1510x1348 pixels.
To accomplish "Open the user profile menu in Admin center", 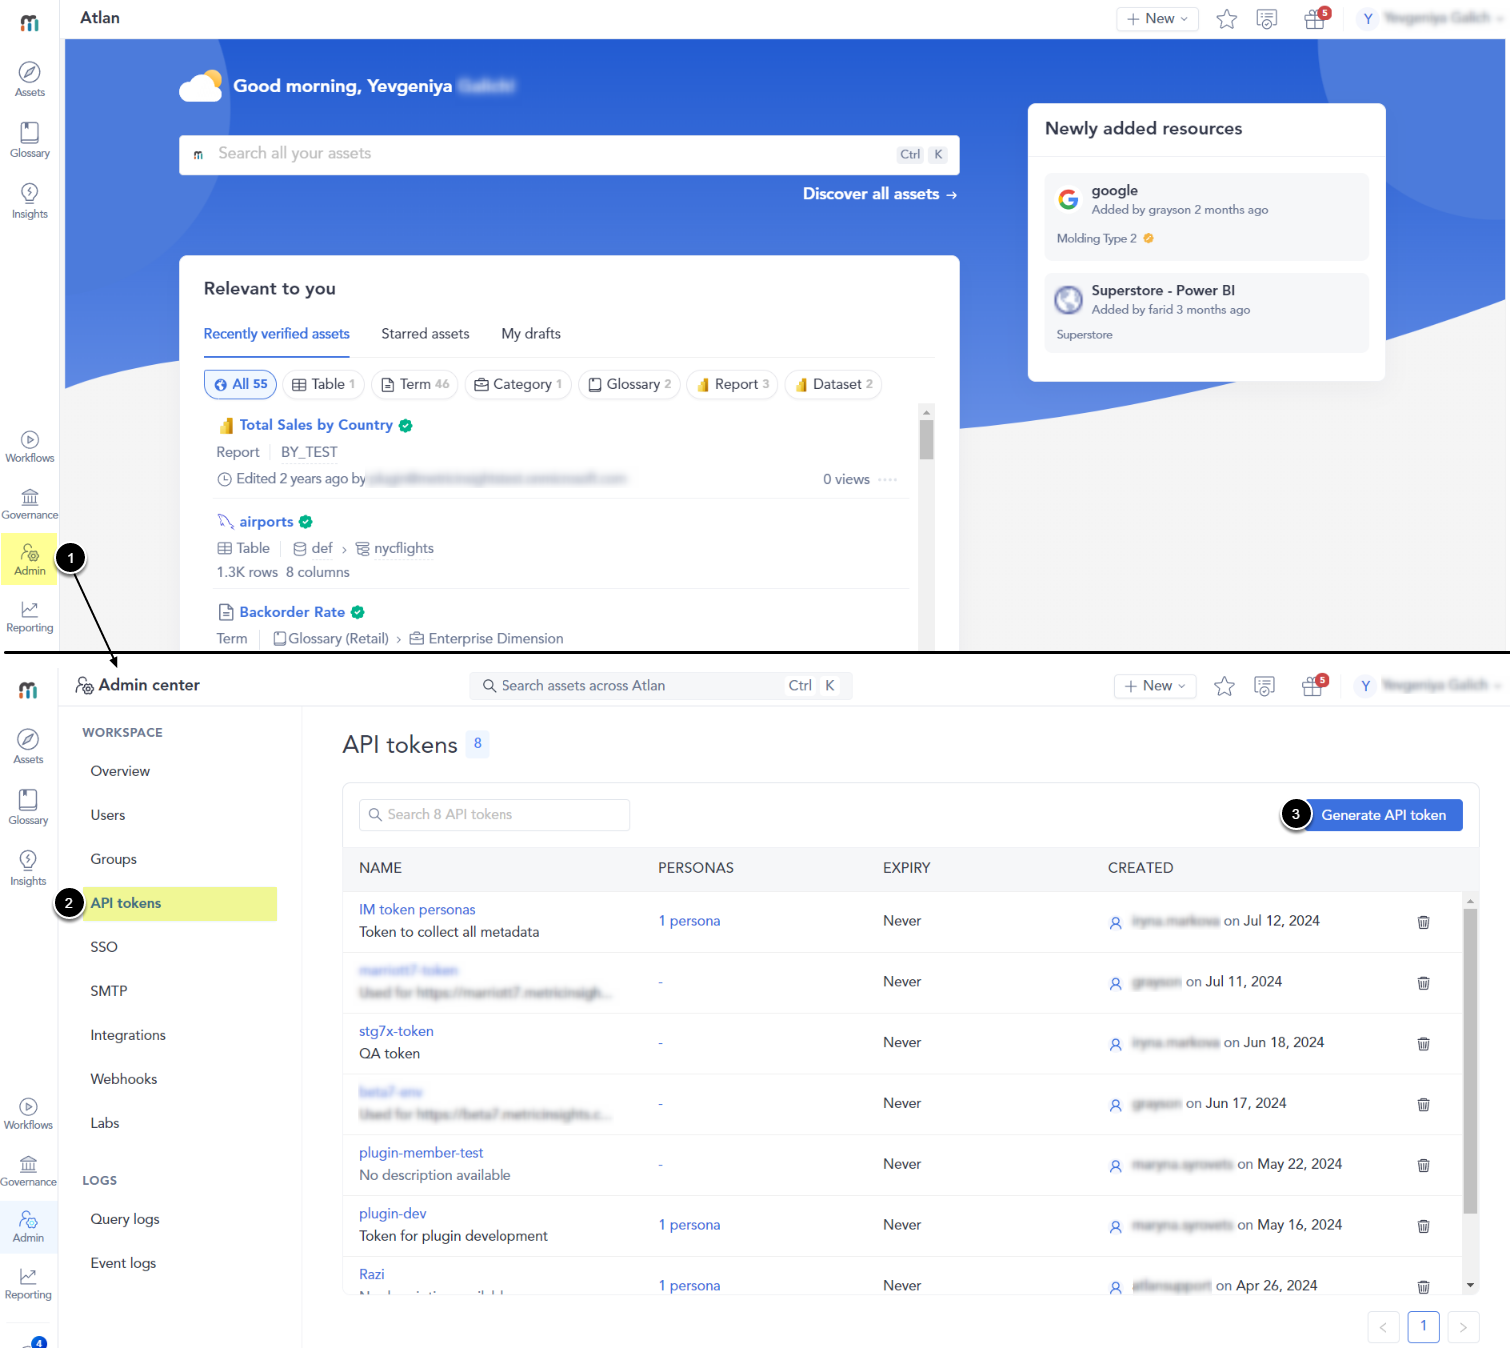I will point(1428,686).
